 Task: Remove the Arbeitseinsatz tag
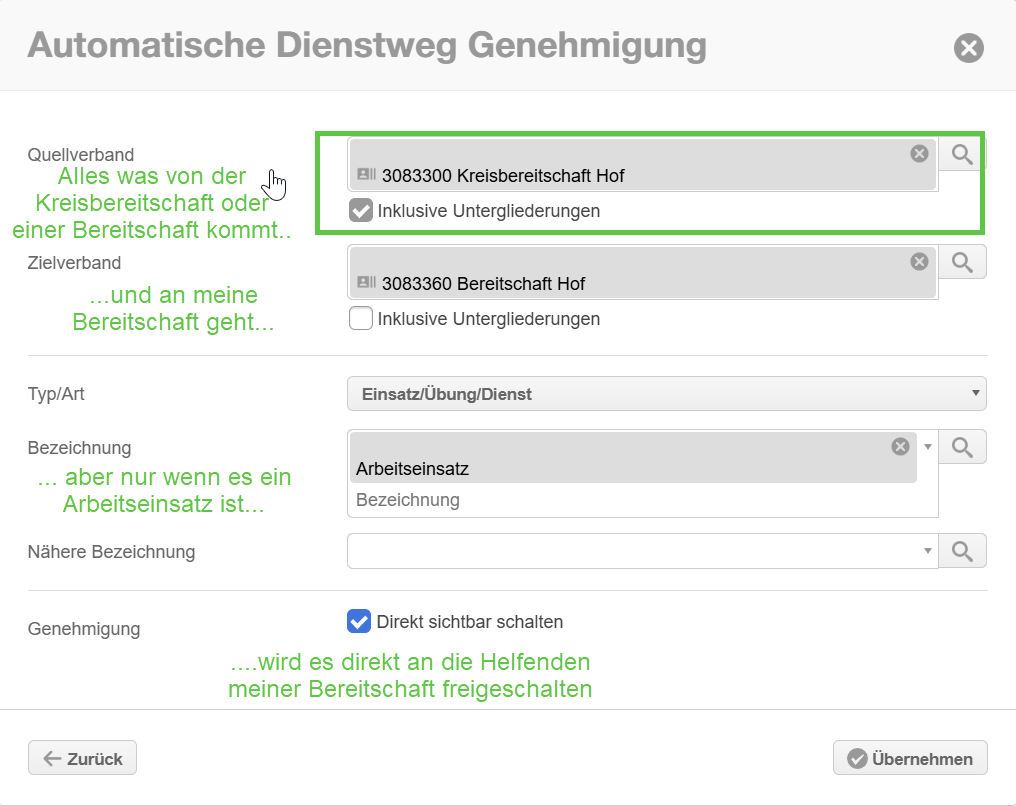point(900,446)
